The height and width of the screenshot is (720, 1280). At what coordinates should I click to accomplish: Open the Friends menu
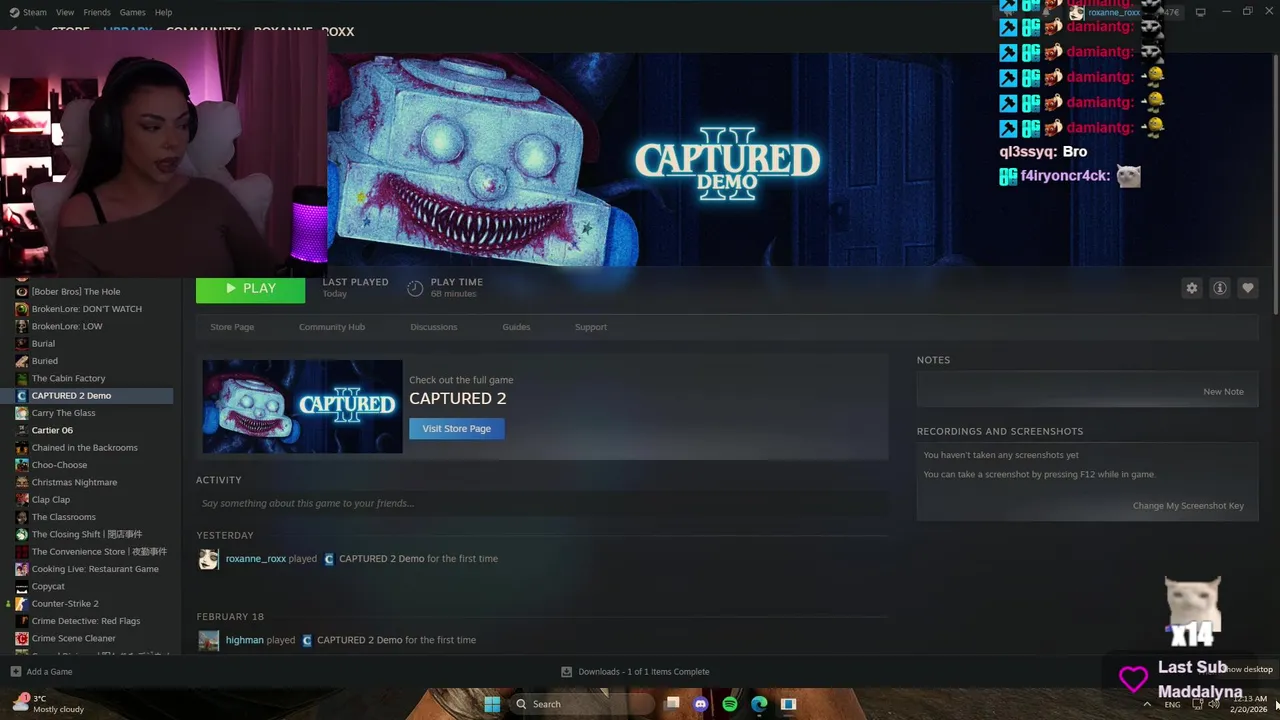pyautogui.click(x=97, y=12)
